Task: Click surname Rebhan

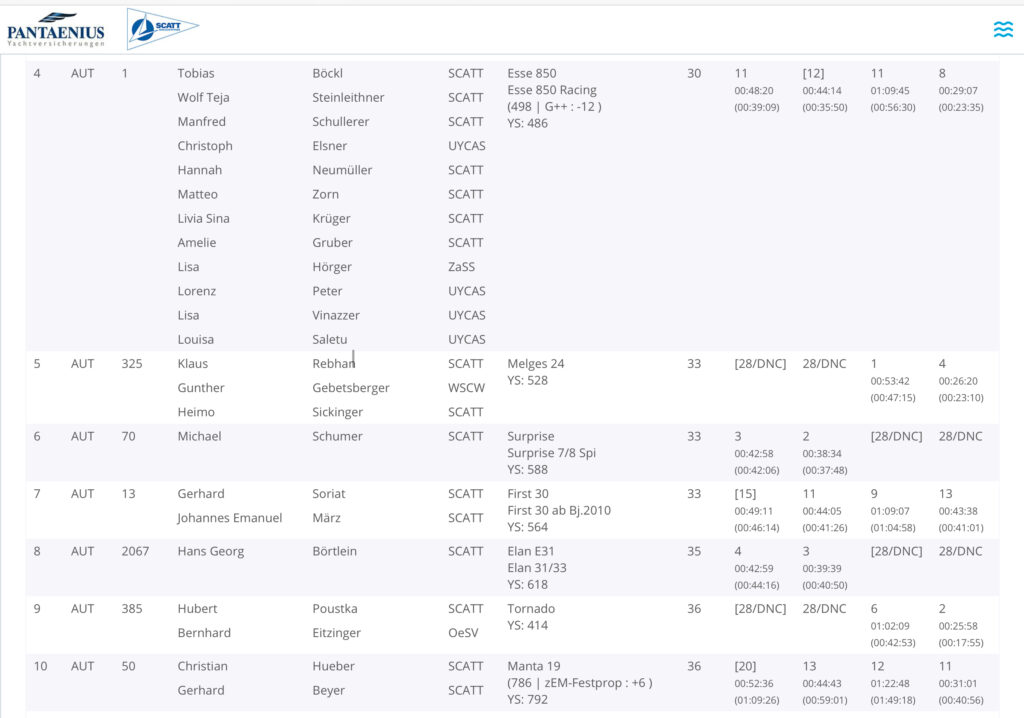Action: pos(333,363)
